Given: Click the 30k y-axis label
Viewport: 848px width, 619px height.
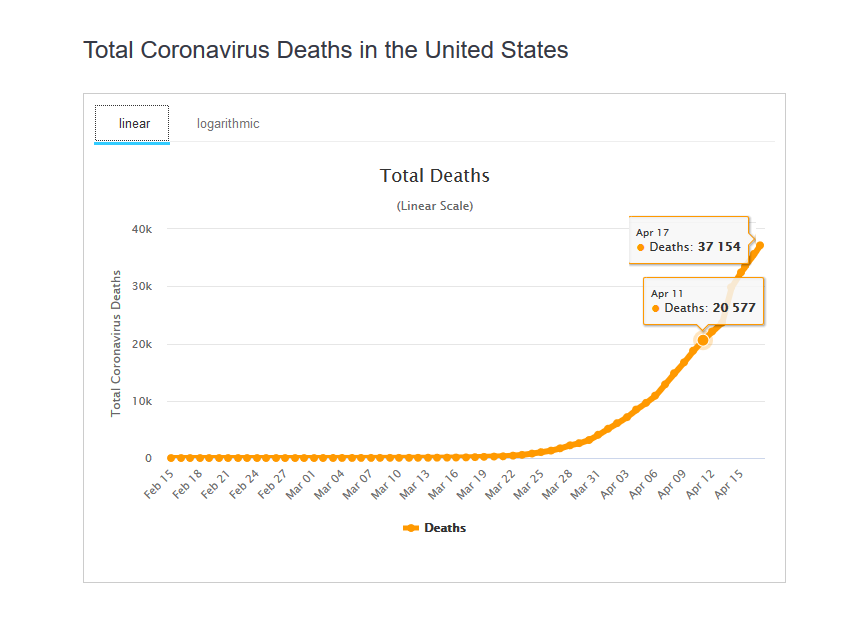Looking at the screenshot, I should pos(141,286).
